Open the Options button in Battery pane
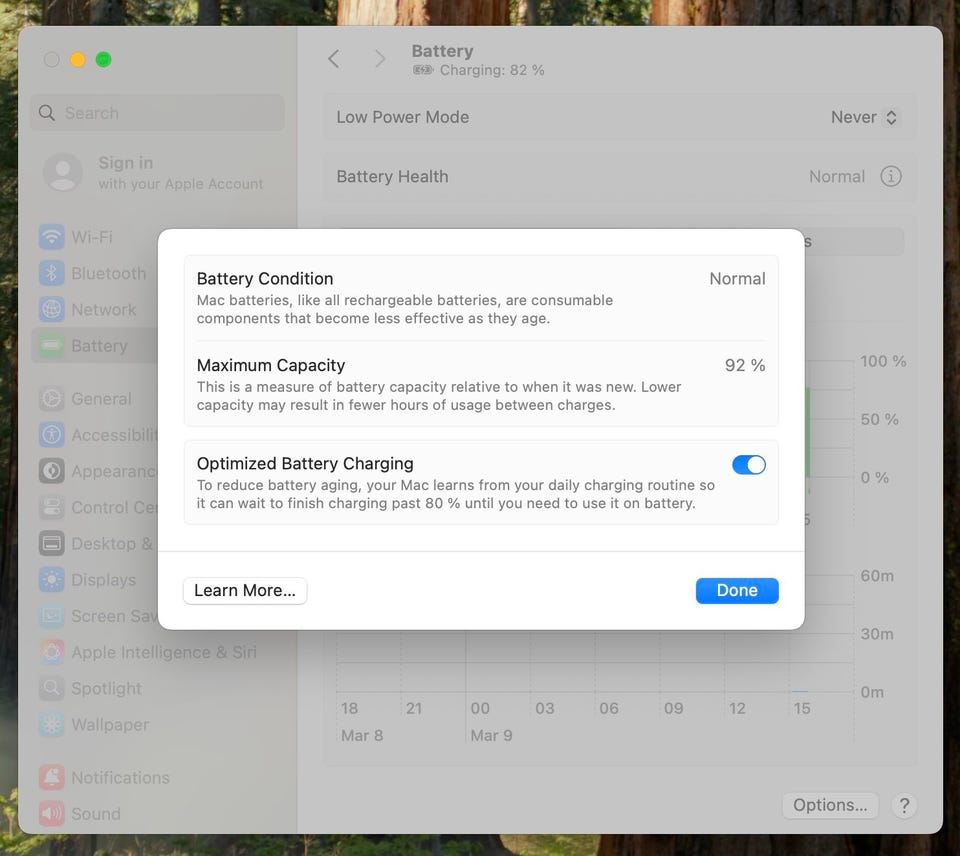Image resolution: width=960 pixels, height=856 pixels. [x=830, y=805]
